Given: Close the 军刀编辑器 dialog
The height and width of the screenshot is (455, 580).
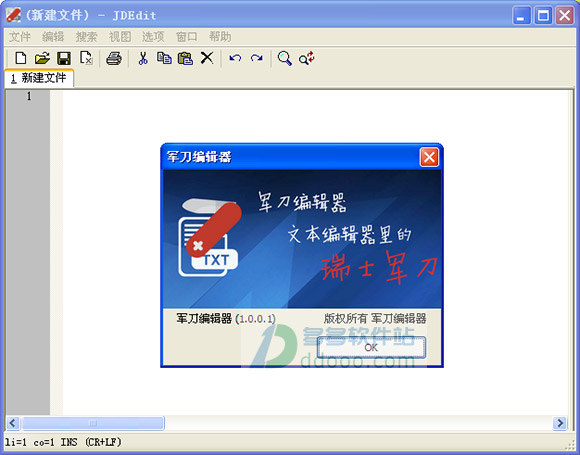Looking at the screenshot, I should click(429, 157).
